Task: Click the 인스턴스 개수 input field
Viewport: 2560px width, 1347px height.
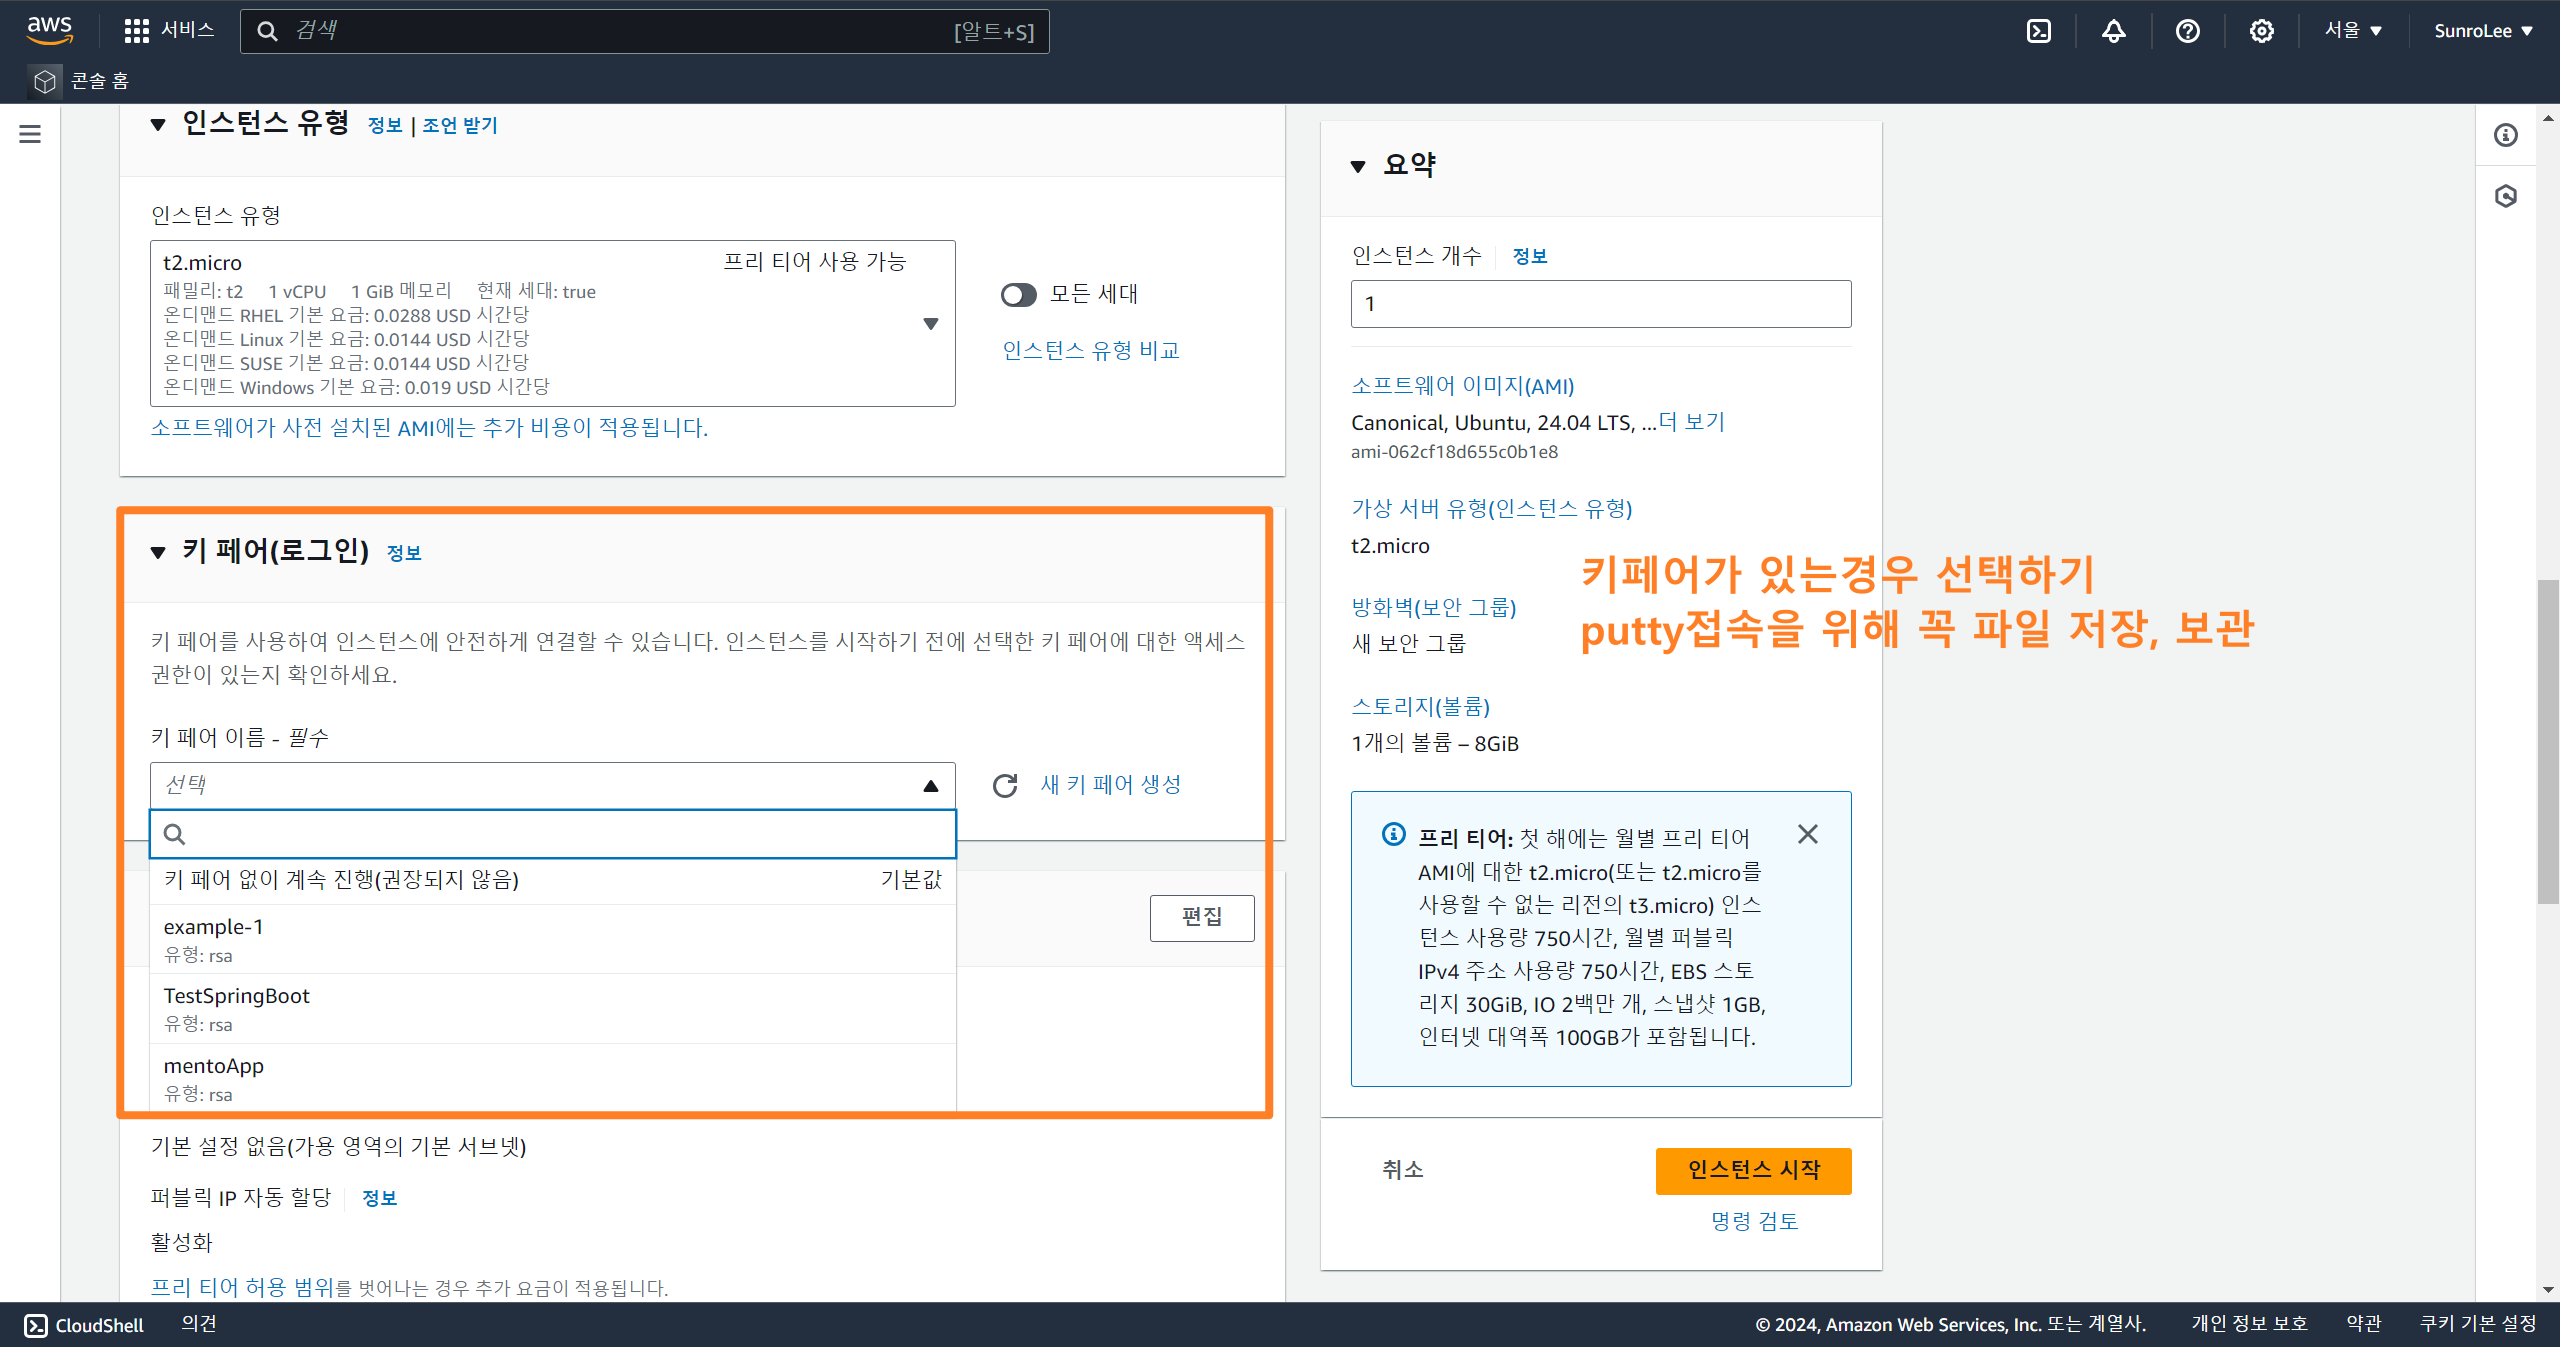Action: (x=1600, y=304)
